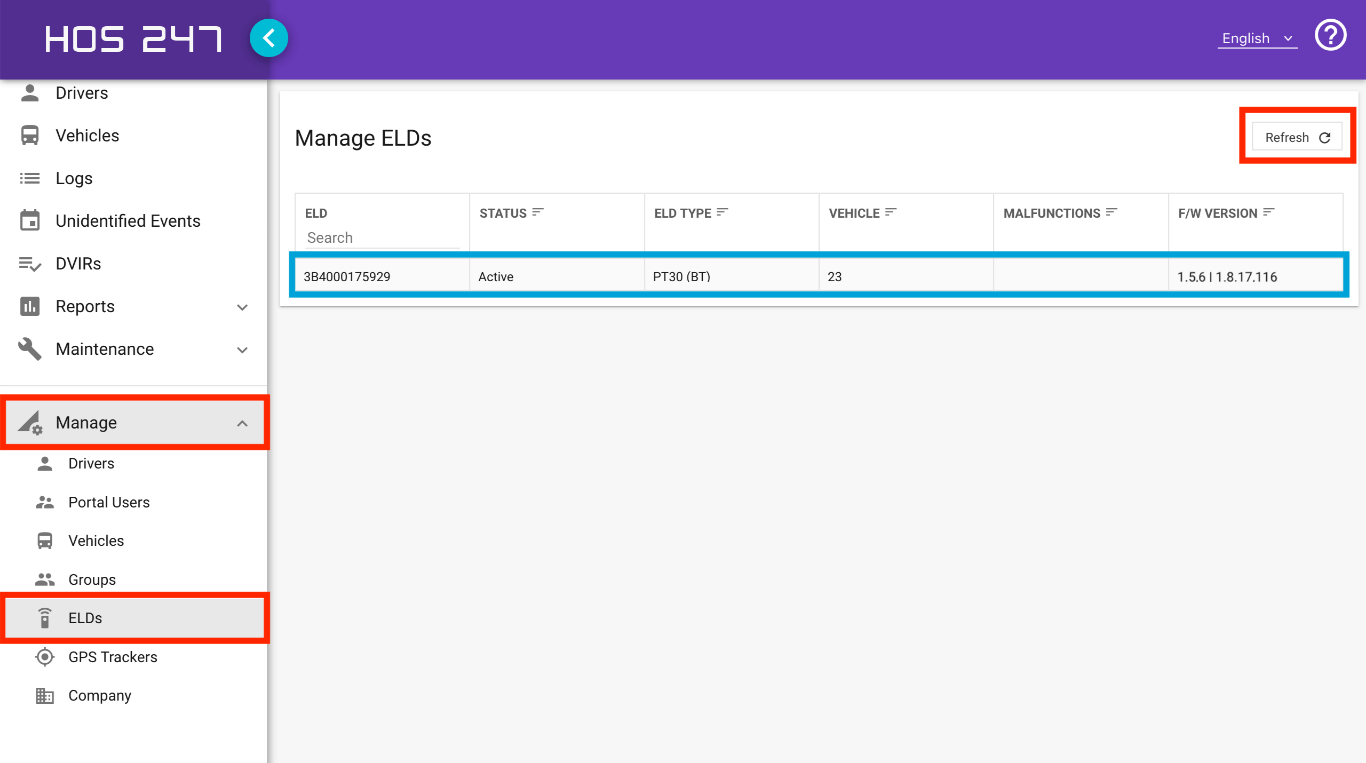Focus the ELD Search field
Screen dimensions: 1366x763
381,238
